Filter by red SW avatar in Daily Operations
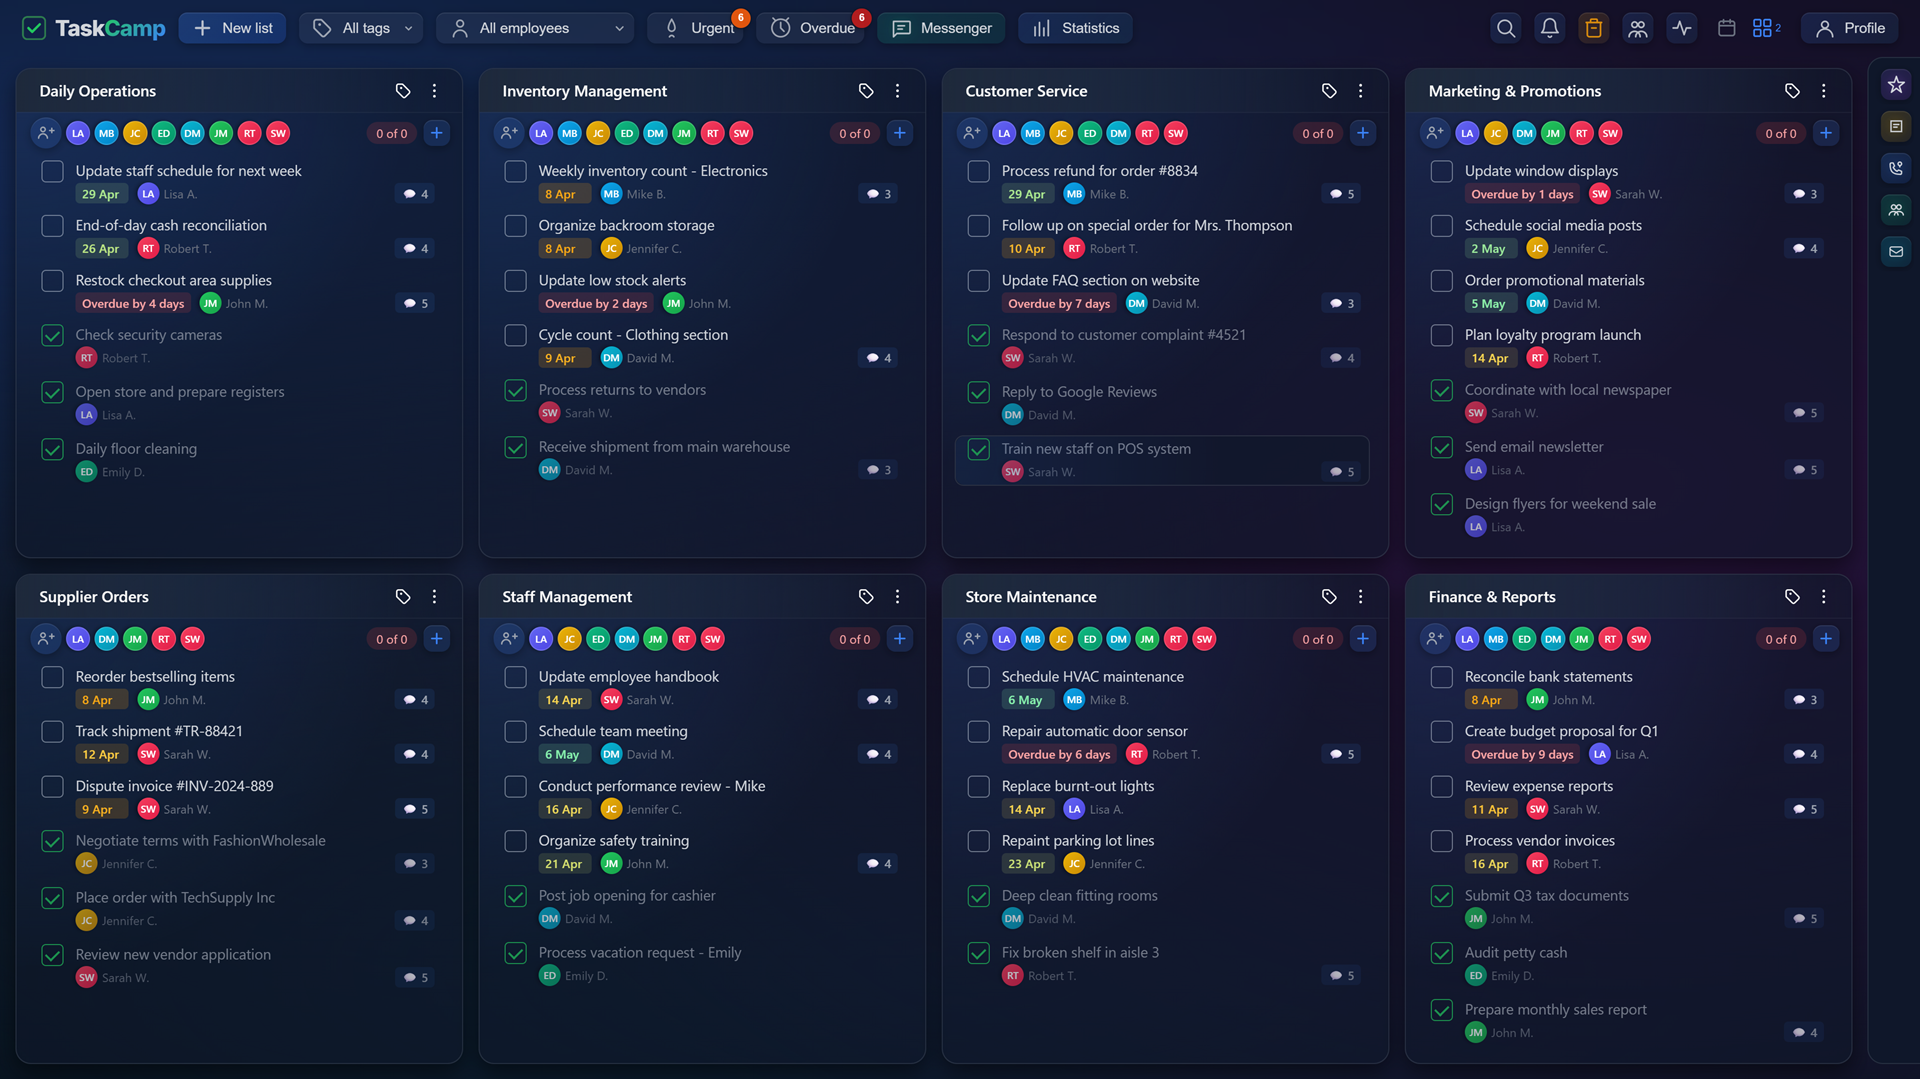The image size is (1920, 1079). pos(278,133)
